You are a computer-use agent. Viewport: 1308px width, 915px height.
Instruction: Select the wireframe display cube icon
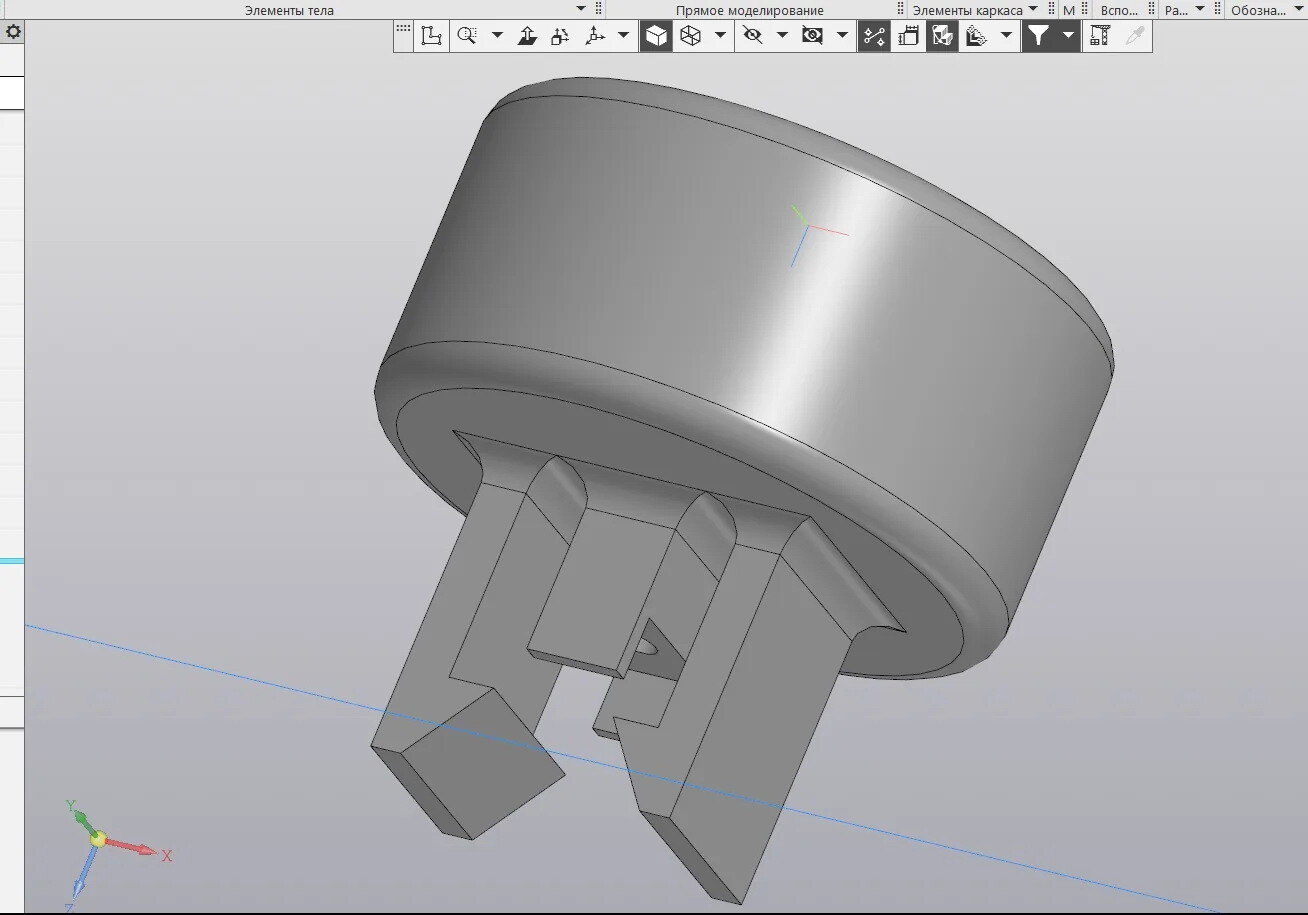[690, 36]
